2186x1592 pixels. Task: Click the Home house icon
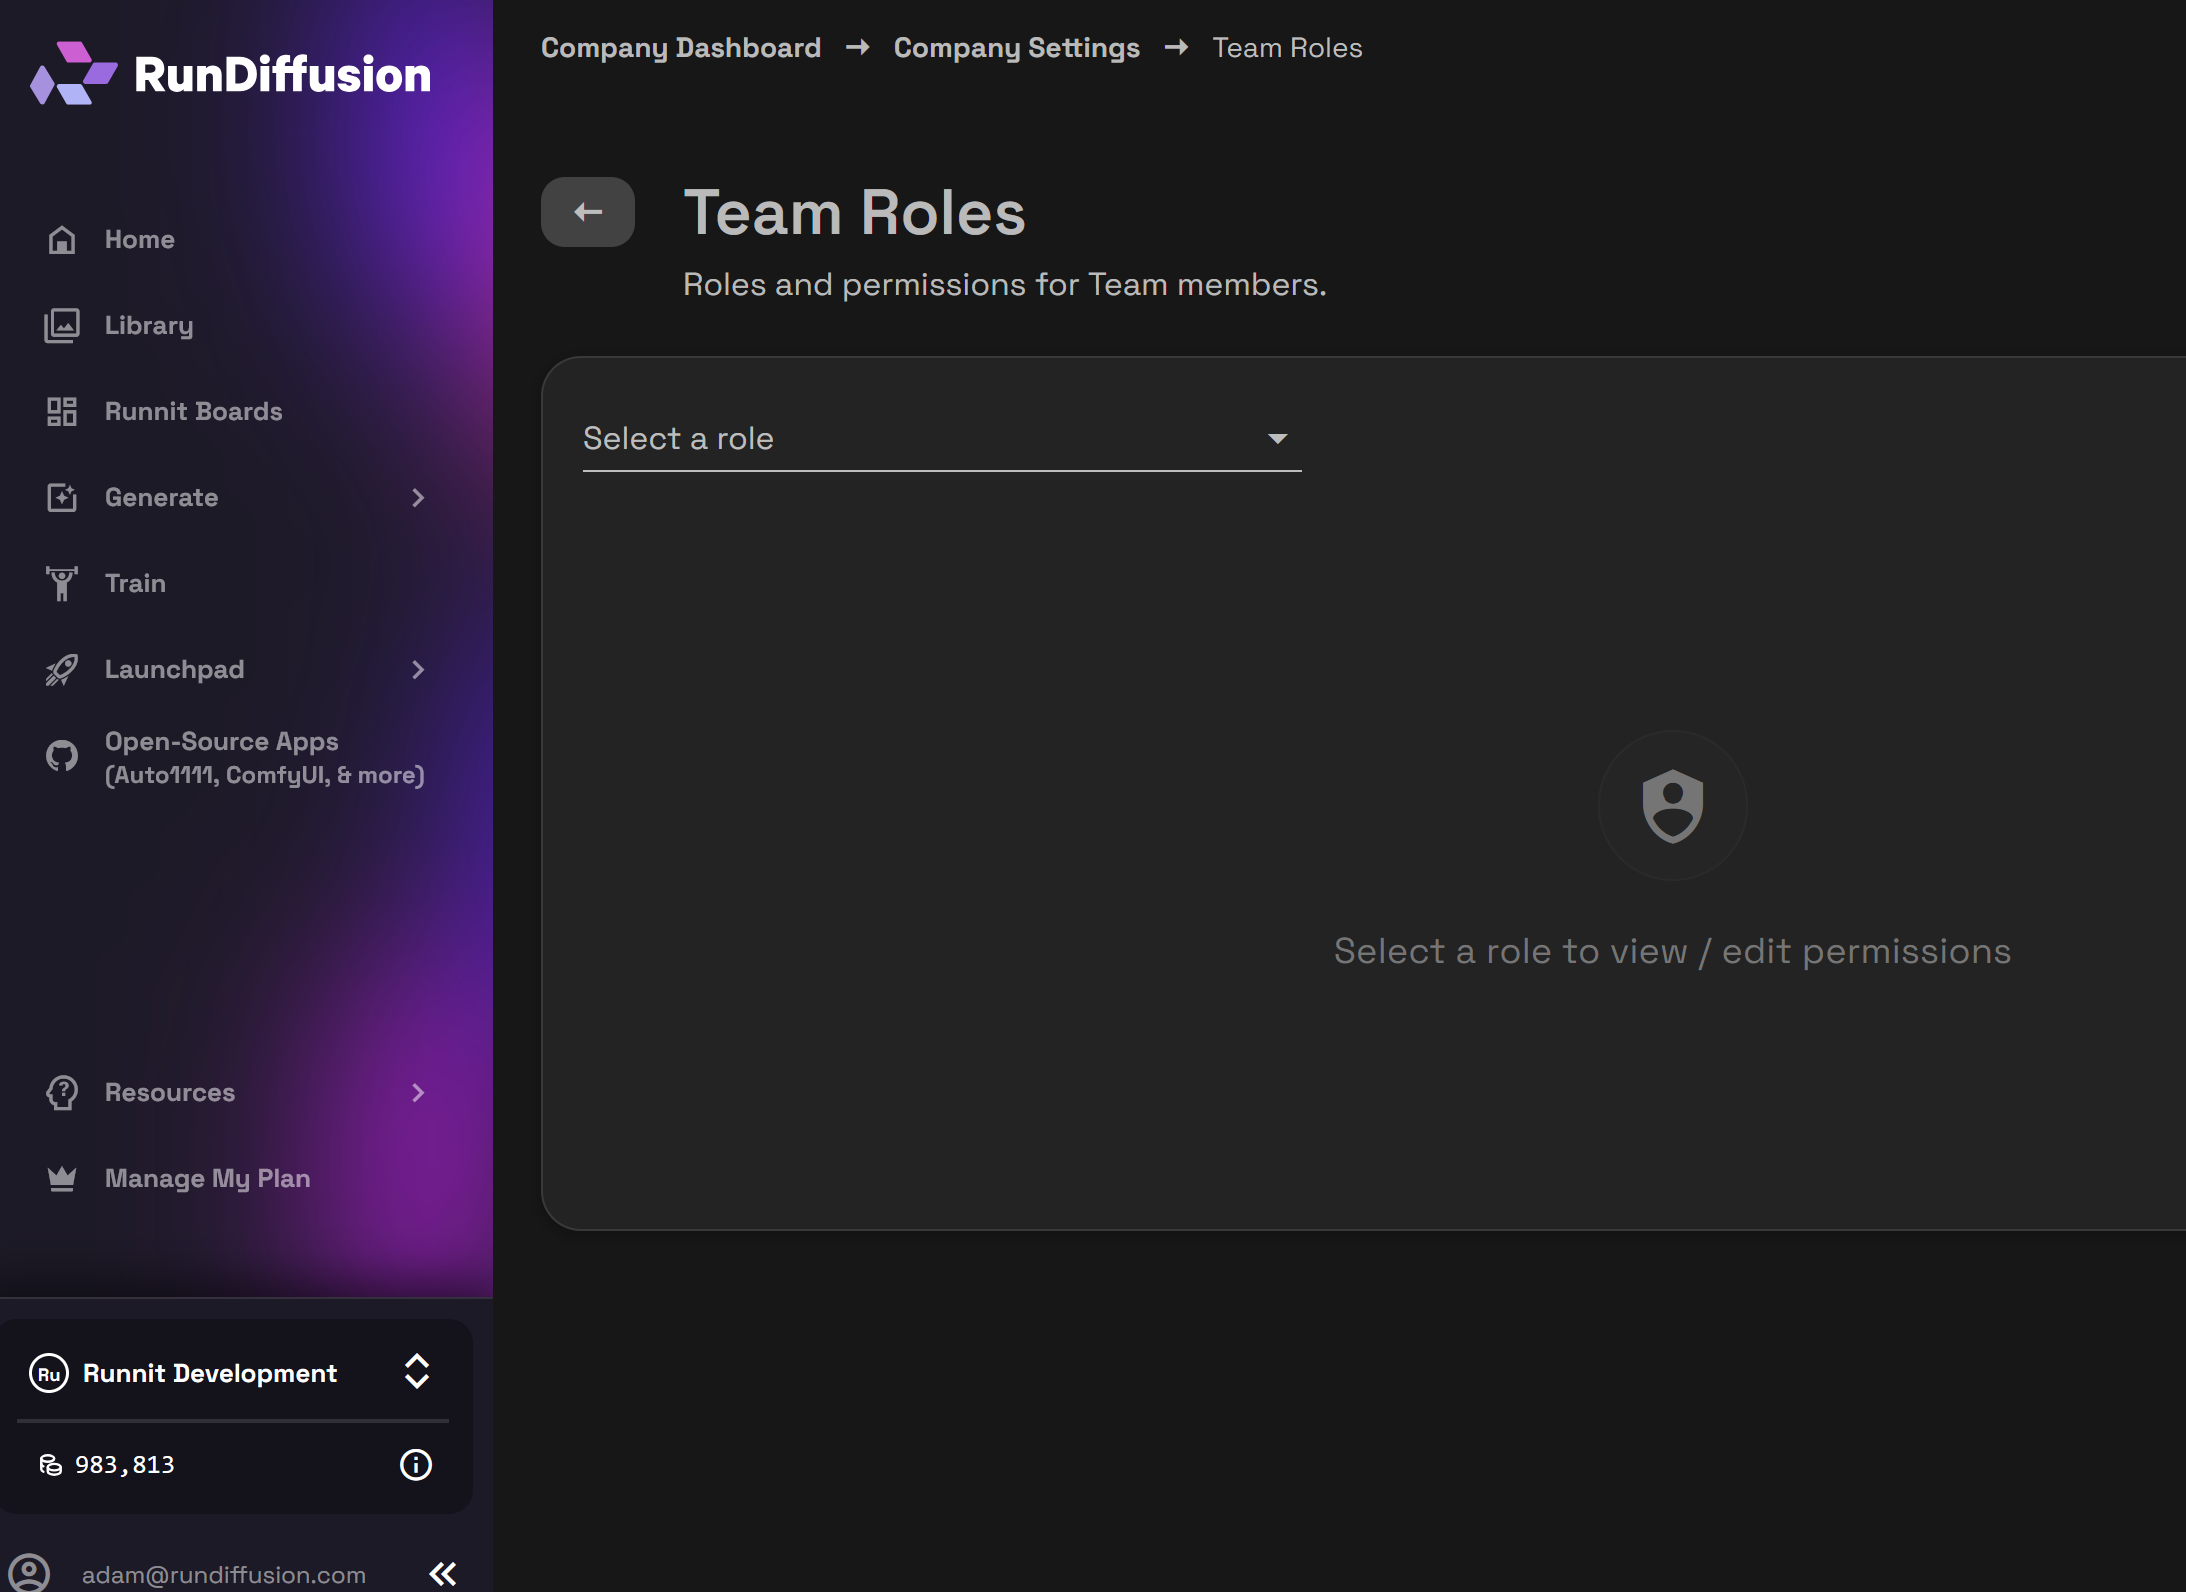[62, 240]
